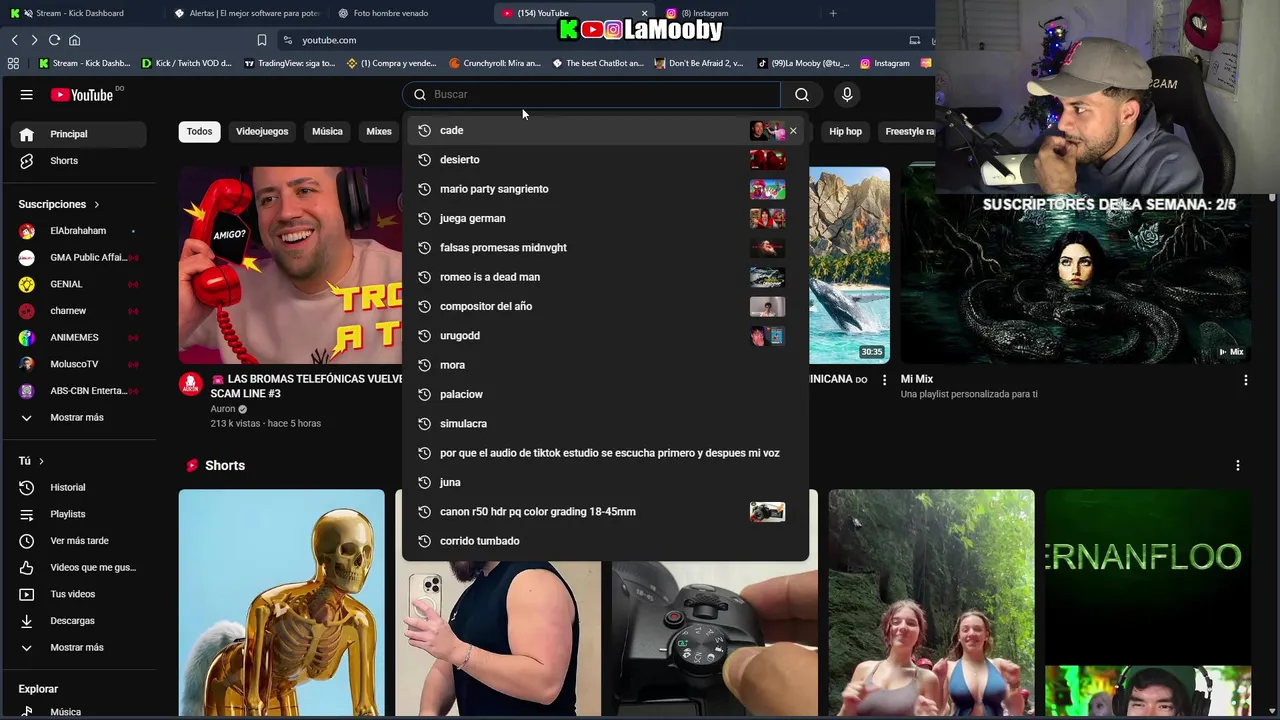Open Principal home in sidebar
This screenshot has height=720, width=1280.
[x=80, y=134]
